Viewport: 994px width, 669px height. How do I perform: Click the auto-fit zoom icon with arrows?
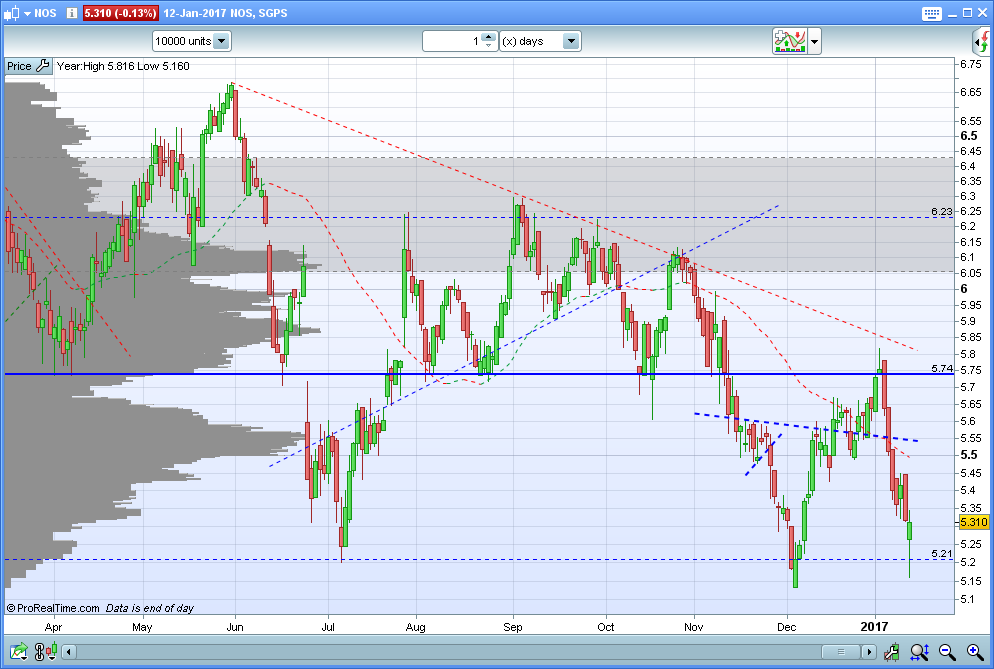(x=919, y=651)
